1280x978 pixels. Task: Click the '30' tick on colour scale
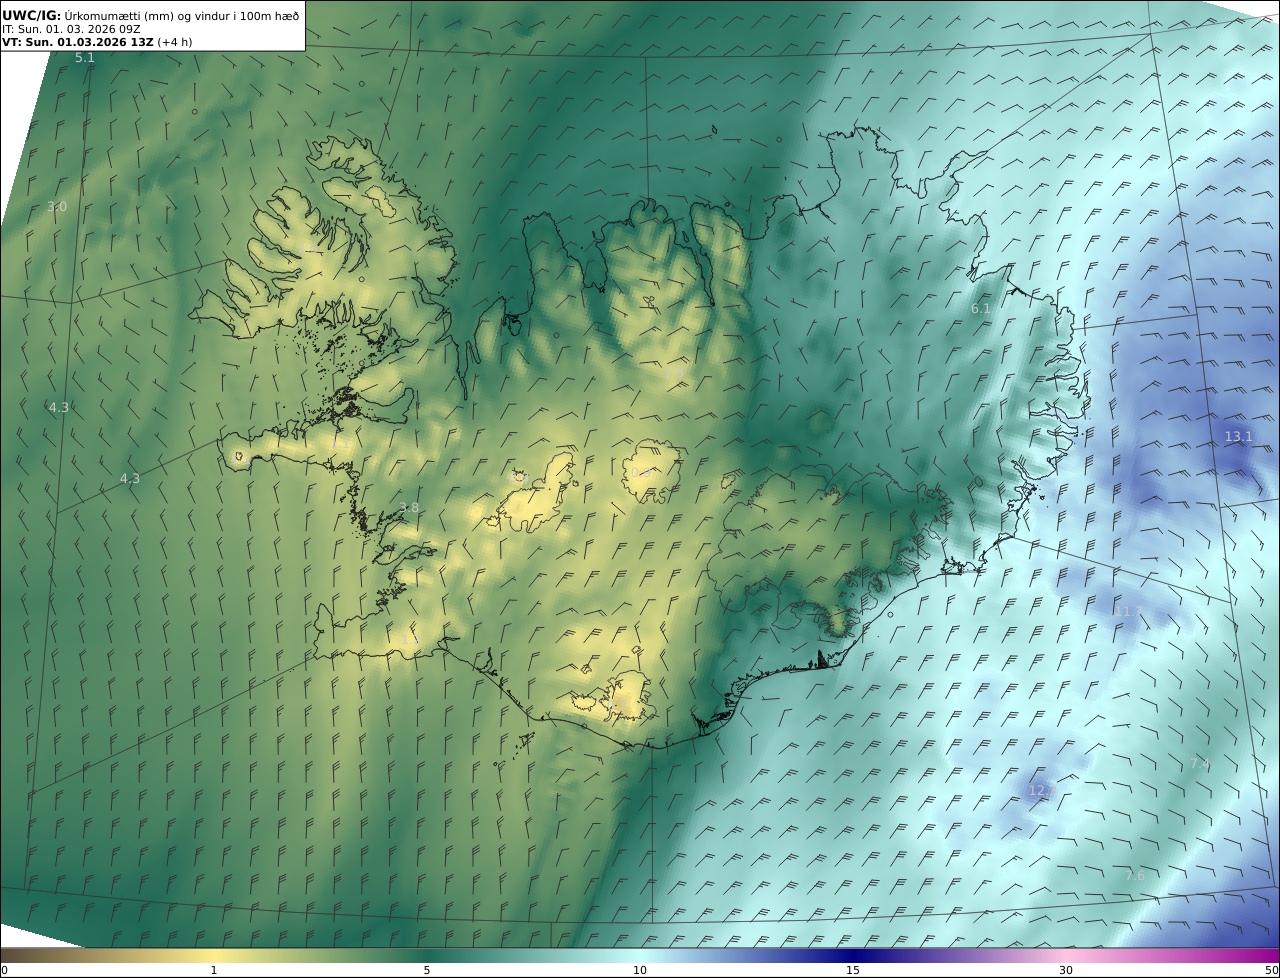click(x=1066, y=971)
